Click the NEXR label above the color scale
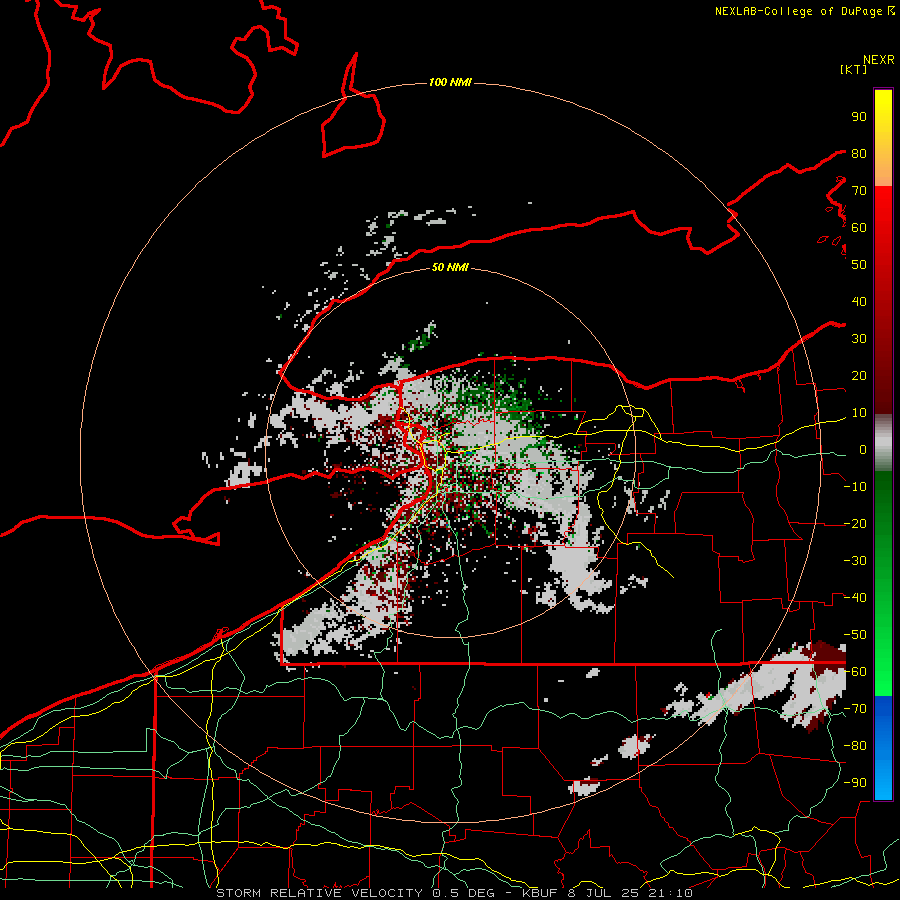This screenshot has height=900, width=900. 879,60
